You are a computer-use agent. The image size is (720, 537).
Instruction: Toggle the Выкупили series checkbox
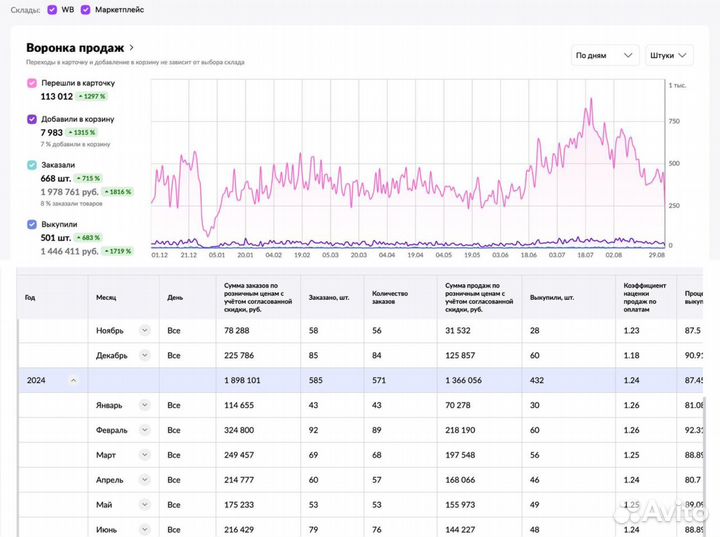pyautogui.click(x=32, y=225)
